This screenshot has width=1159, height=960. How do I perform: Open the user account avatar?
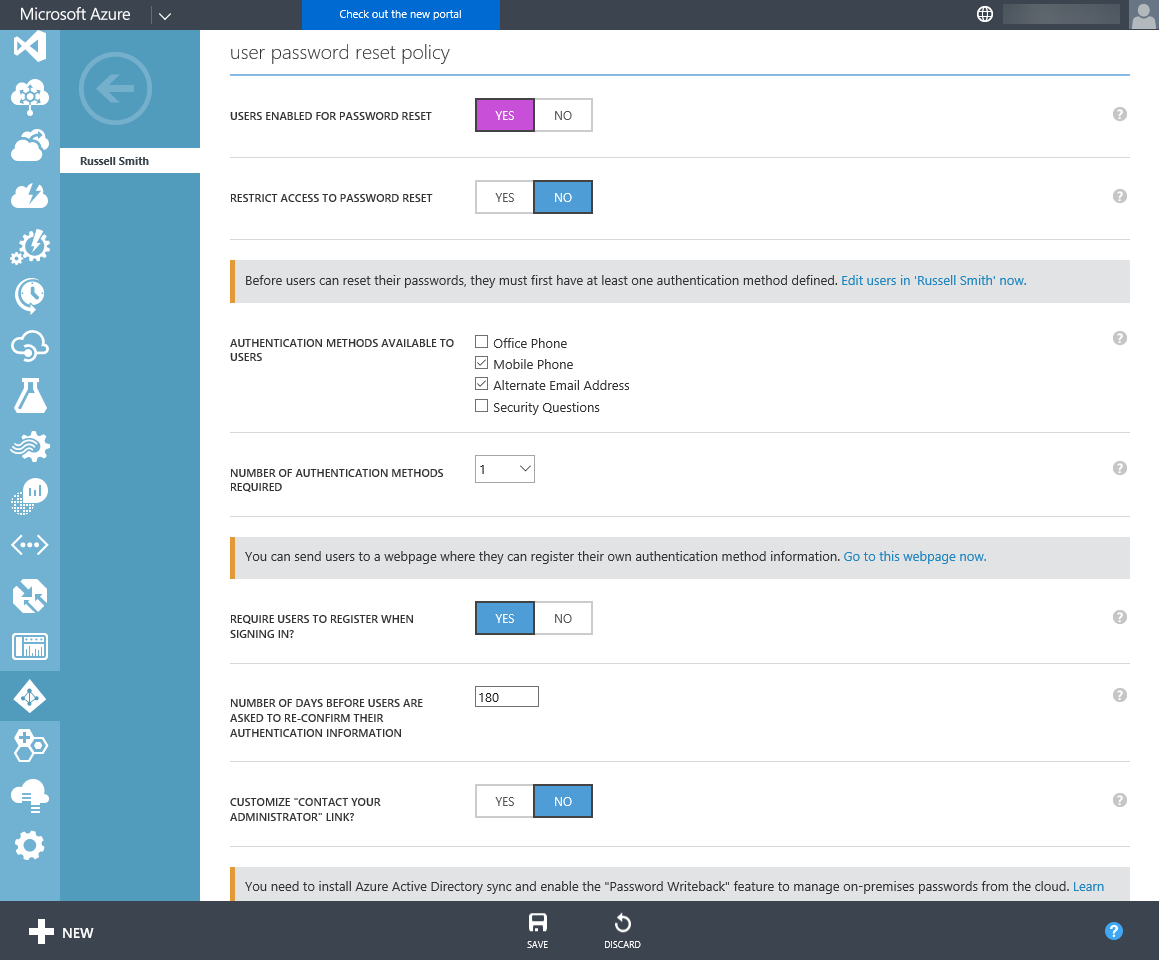click(x=1143, y=15)
